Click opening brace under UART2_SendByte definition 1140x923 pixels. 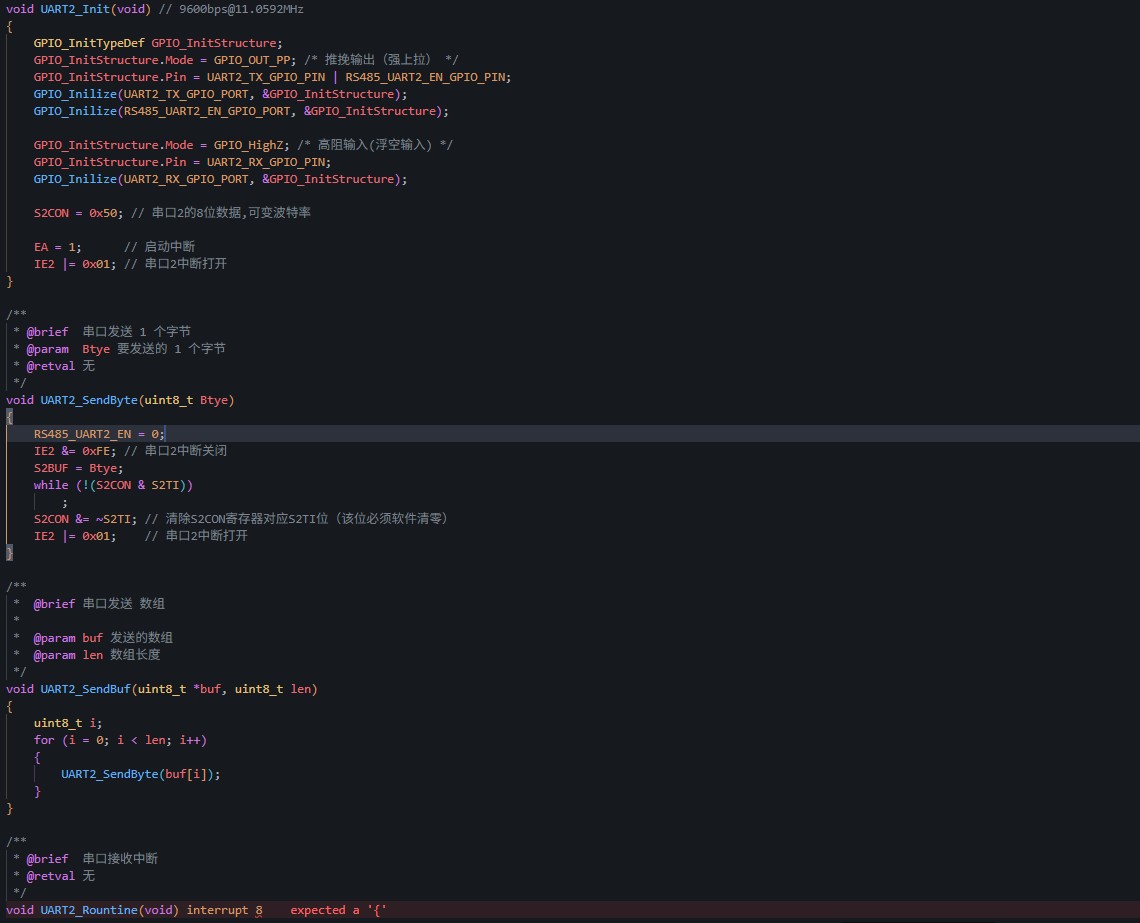pyautogui.click(x=10, y=416)
